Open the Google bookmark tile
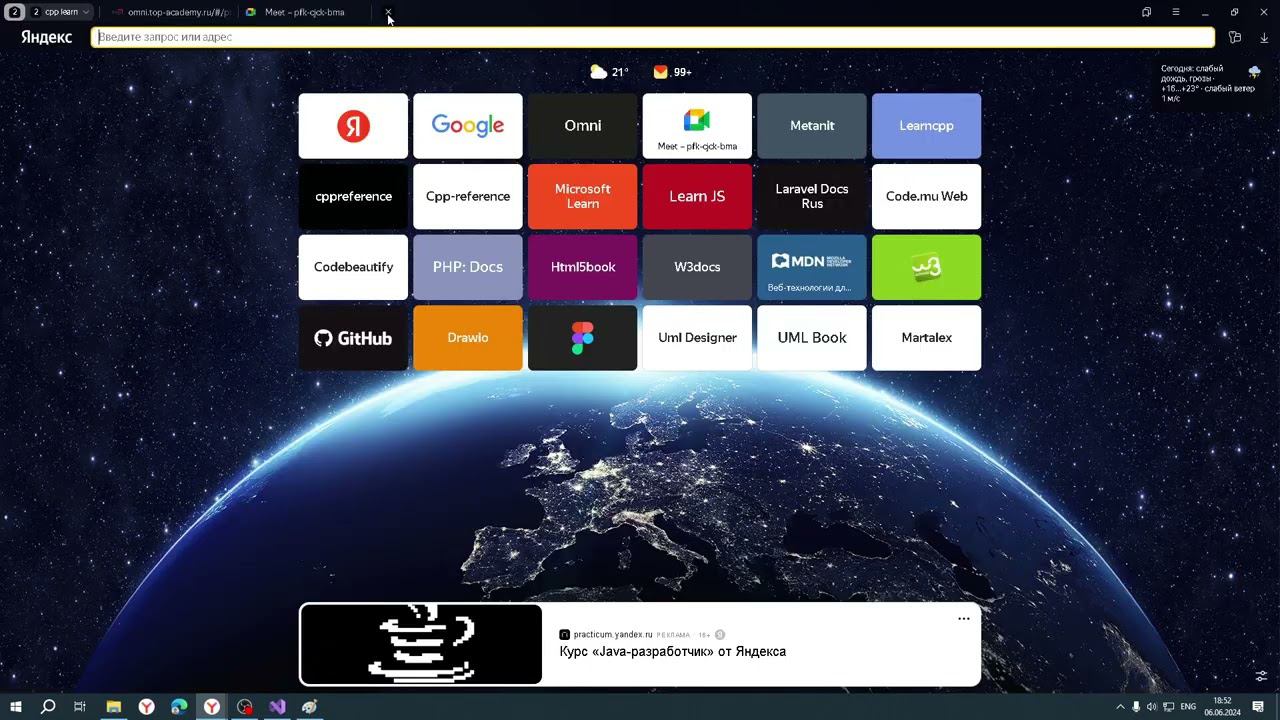 pos(468,126)
